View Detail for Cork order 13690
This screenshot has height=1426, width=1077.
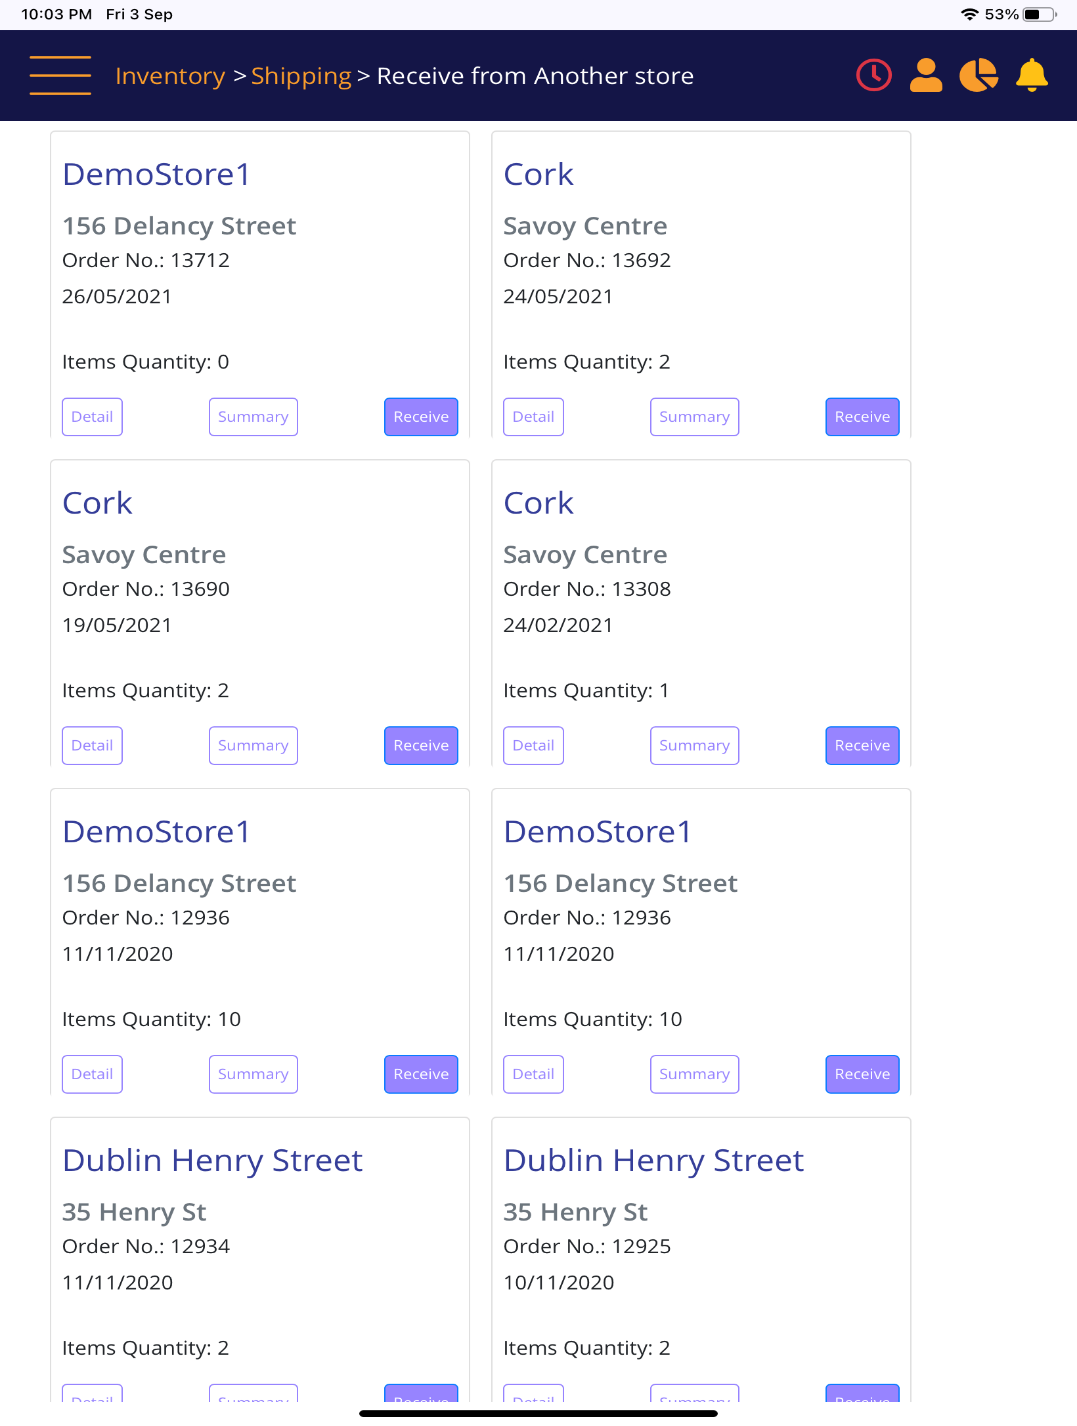[x=92, y=746]
